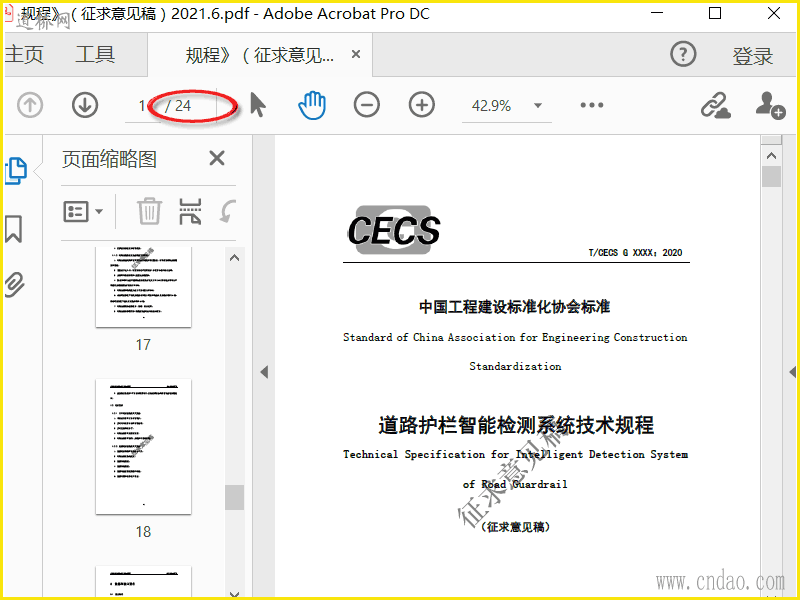Switch to the 主页 tab

pos(24,54)
